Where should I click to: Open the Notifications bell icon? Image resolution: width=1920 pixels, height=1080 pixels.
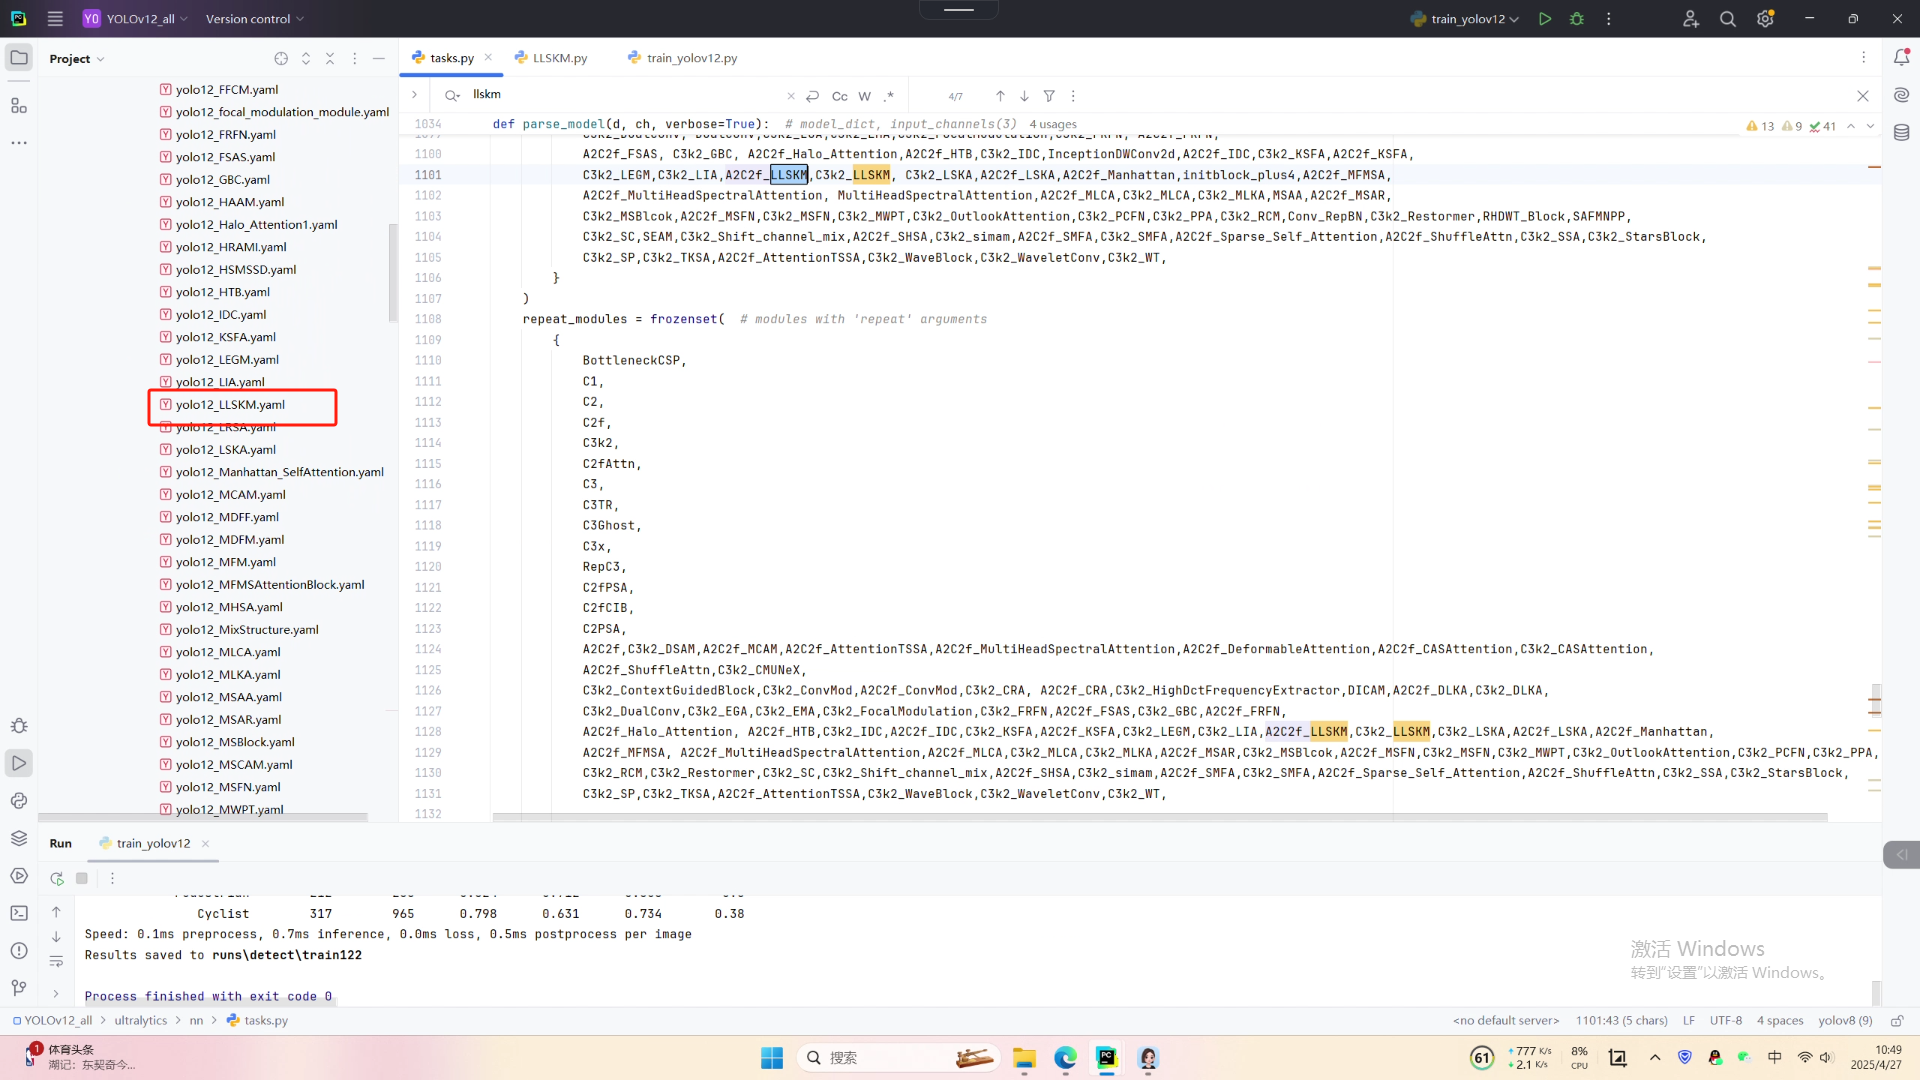(x=1901, y=58)
